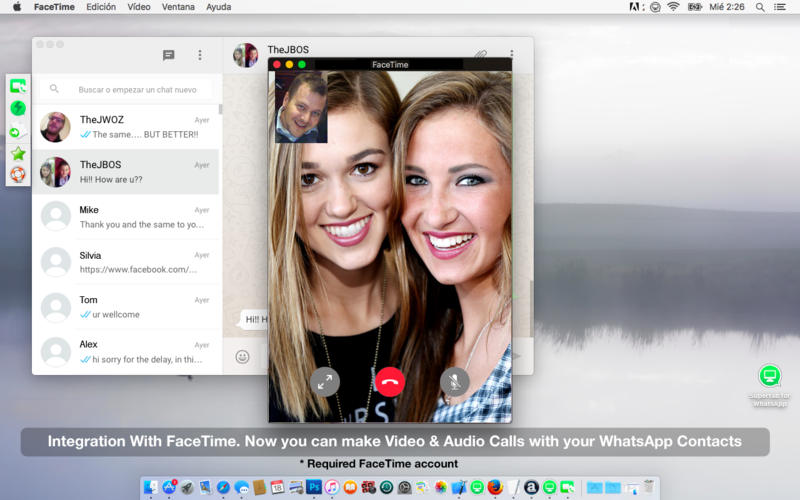Launch Safari from the dock

pos(223,488)
